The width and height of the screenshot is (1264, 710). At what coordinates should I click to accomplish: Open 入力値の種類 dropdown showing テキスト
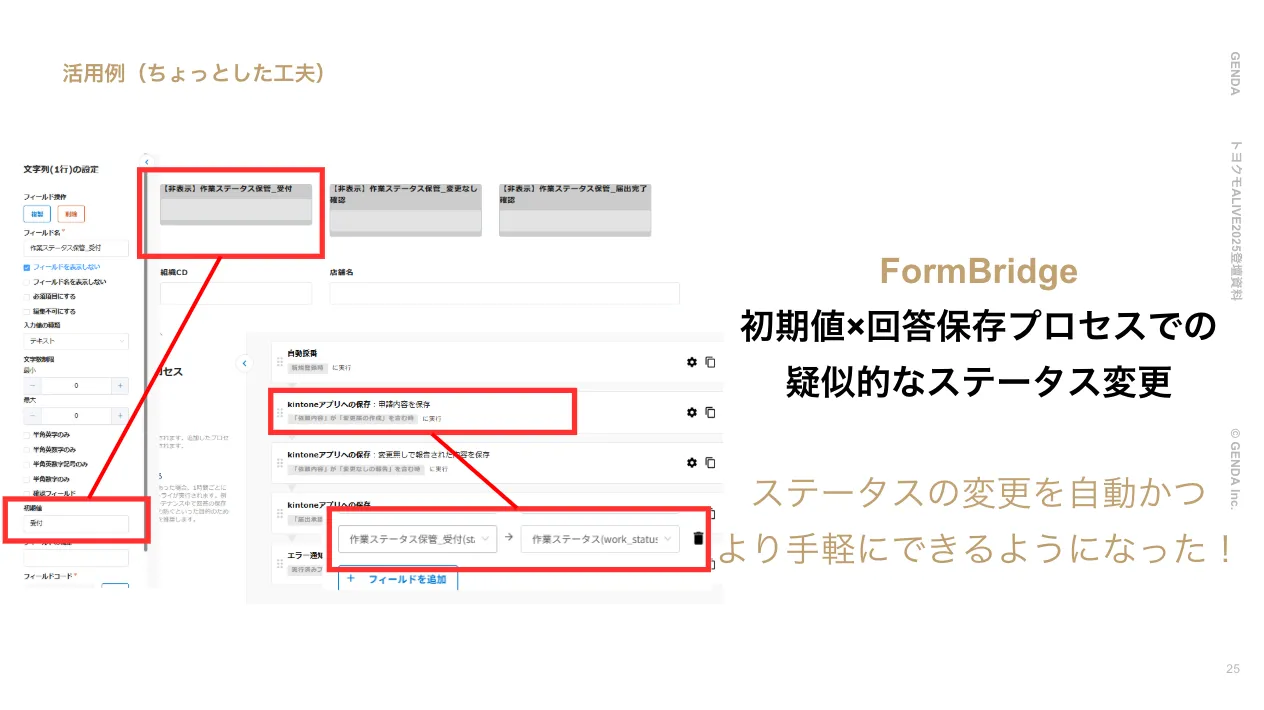76,341
